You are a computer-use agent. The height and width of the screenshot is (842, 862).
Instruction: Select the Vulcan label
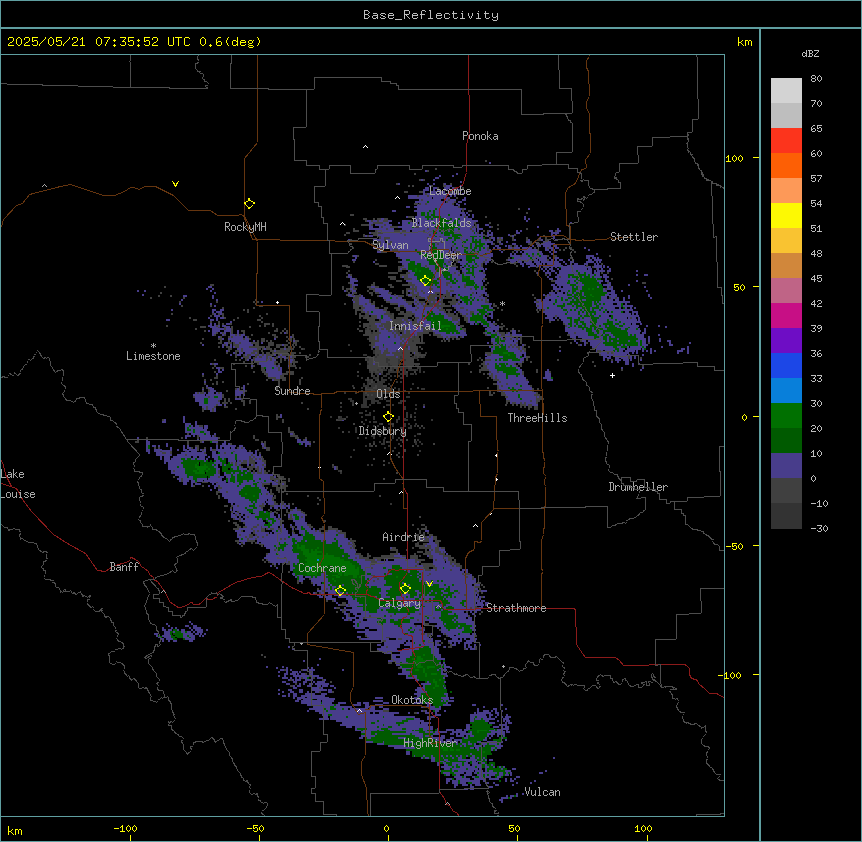click(x=542, y=792)
